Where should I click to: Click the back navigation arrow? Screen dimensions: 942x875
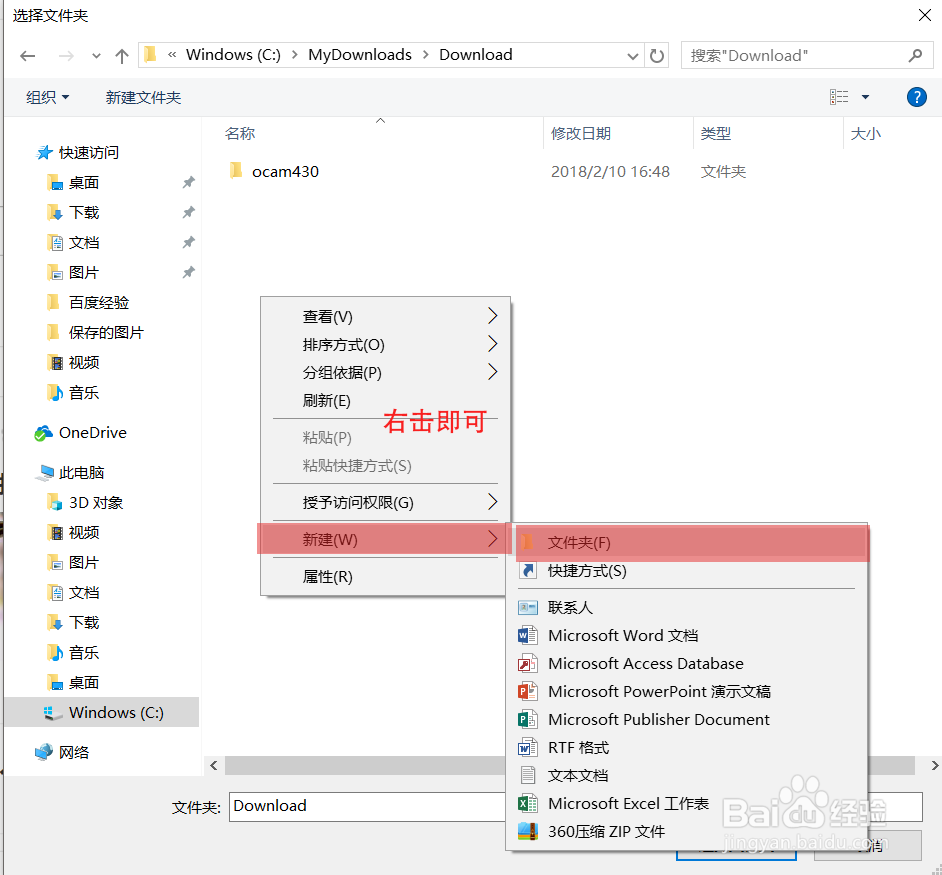pos(27,55)
